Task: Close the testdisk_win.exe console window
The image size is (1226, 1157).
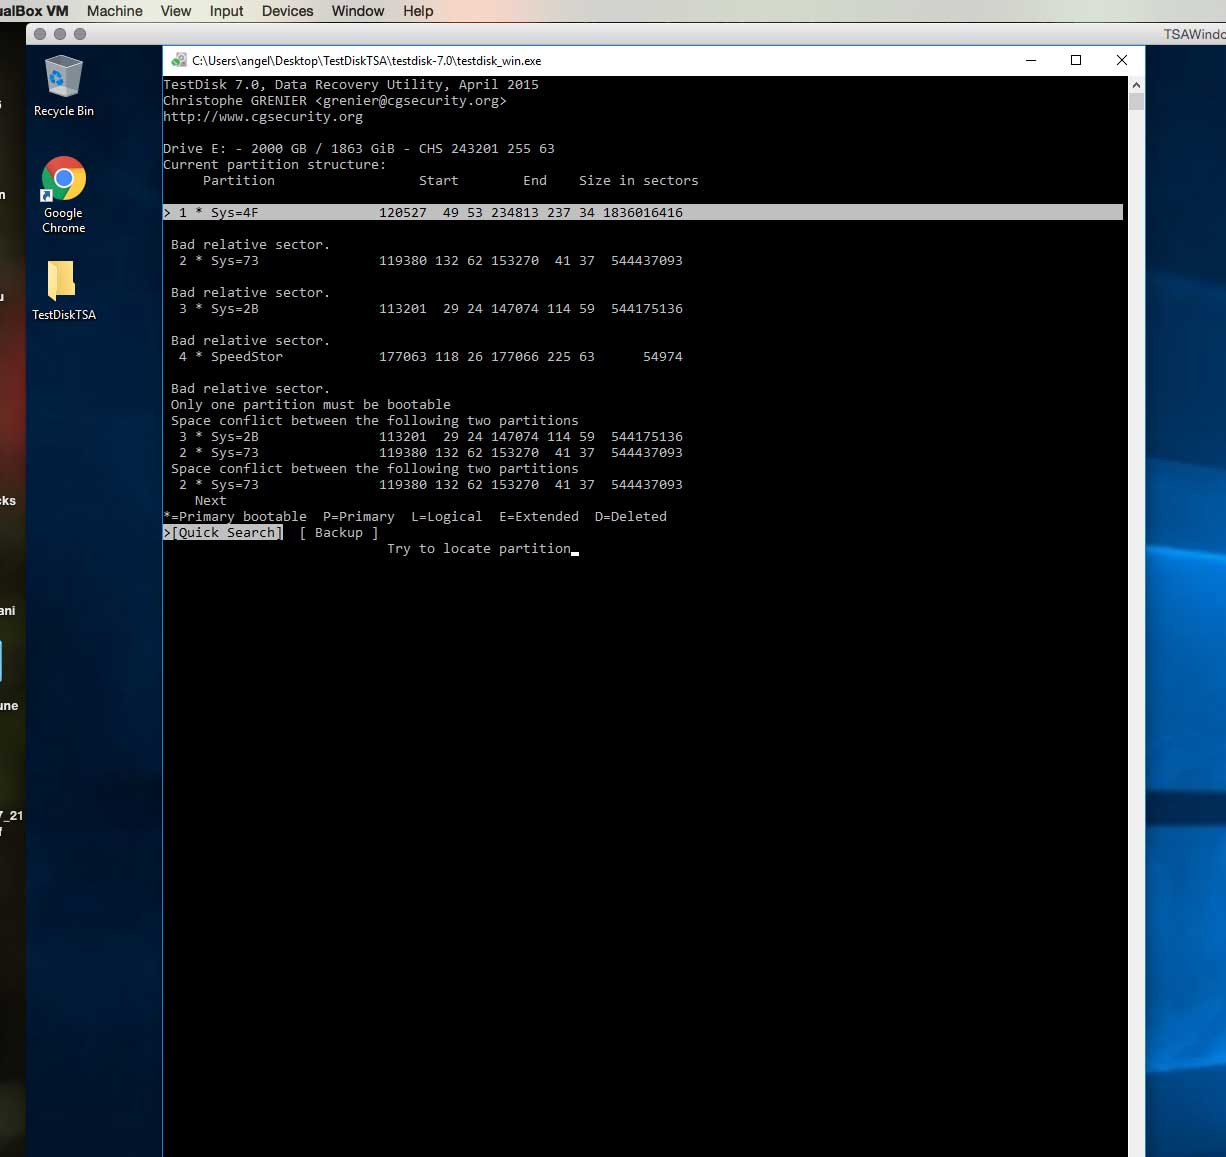Action: point(1122,60)
